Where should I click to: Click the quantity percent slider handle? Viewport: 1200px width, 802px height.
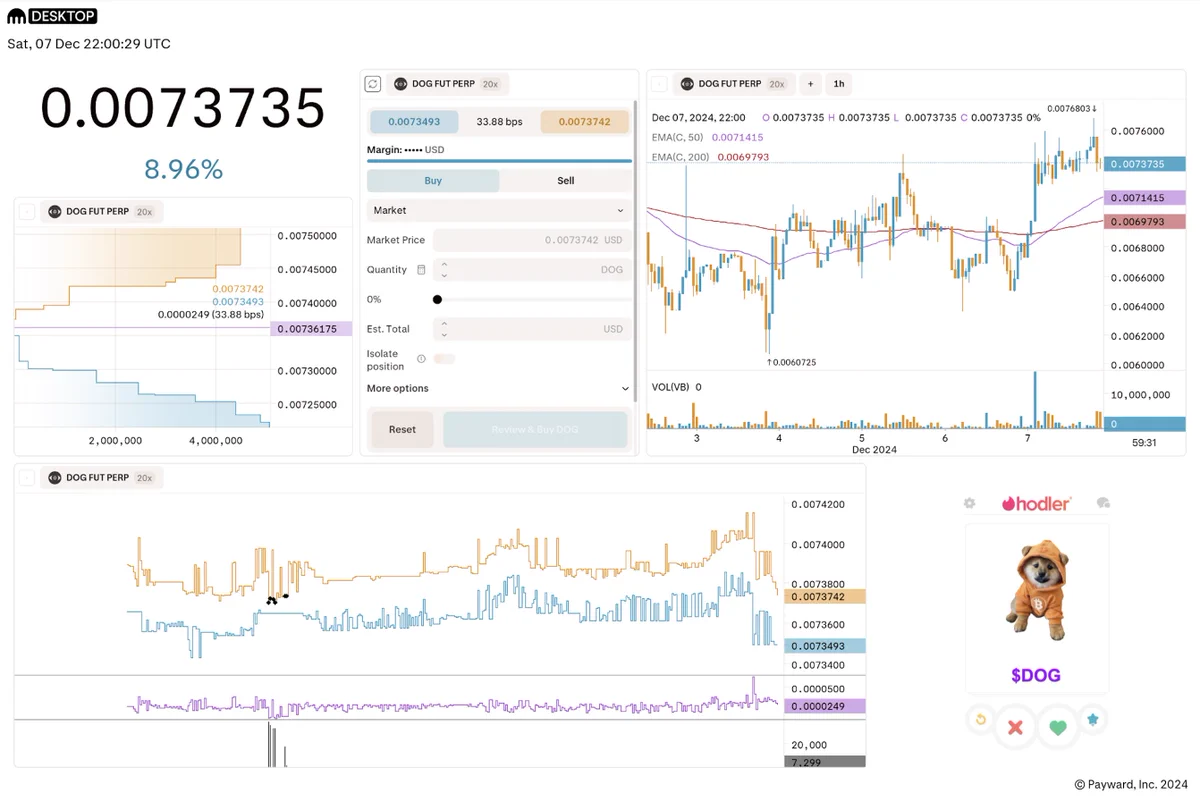438,299
